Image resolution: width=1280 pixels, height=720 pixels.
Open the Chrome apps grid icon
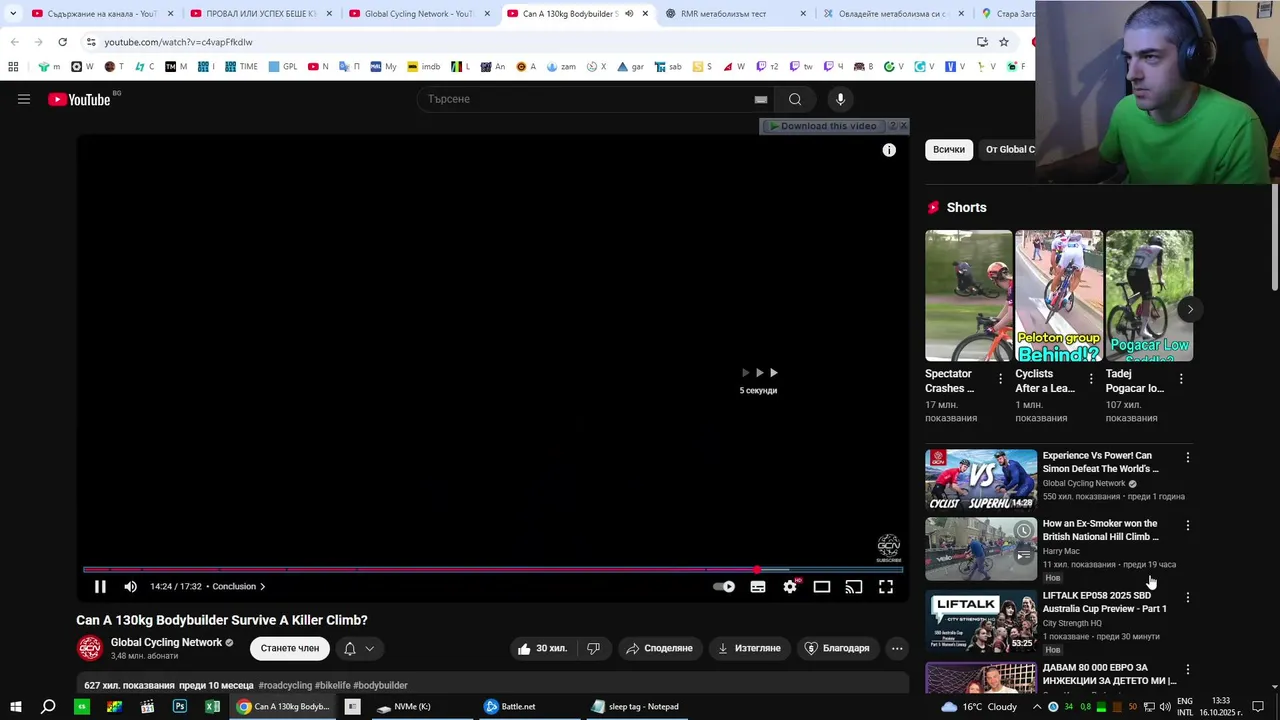click(13, 67)
